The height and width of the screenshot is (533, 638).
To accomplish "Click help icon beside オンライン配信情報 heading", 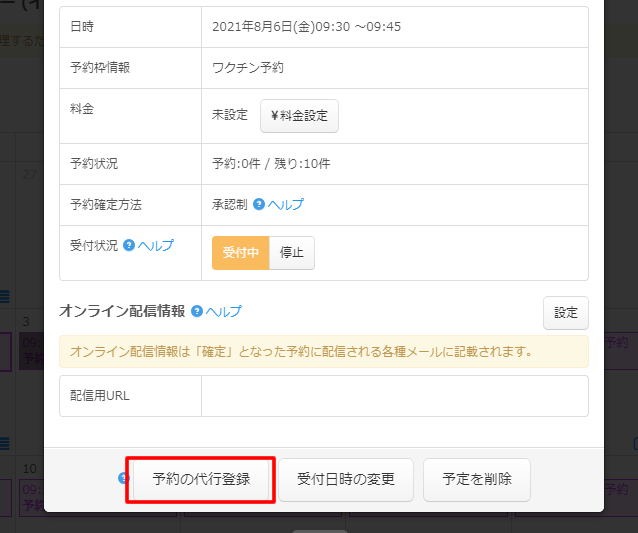I will click(197, 311).
